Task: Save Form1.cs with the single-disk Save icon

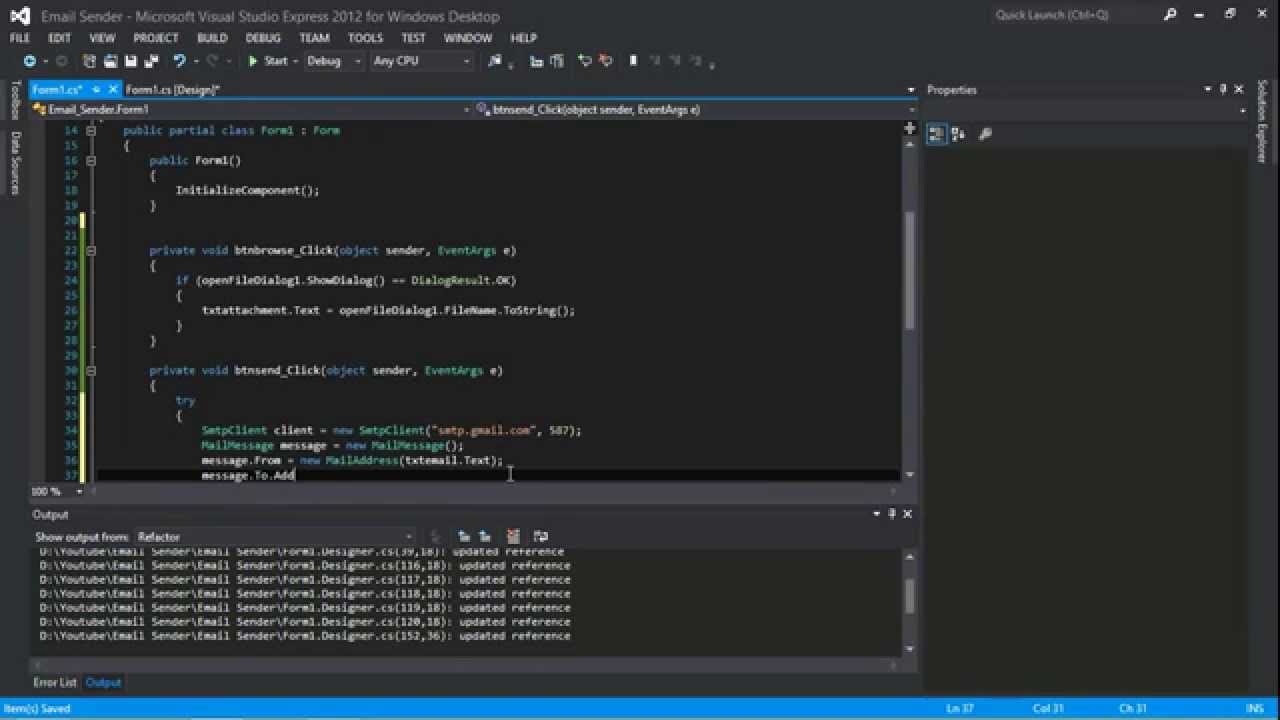Action: (x=132, y=61)
